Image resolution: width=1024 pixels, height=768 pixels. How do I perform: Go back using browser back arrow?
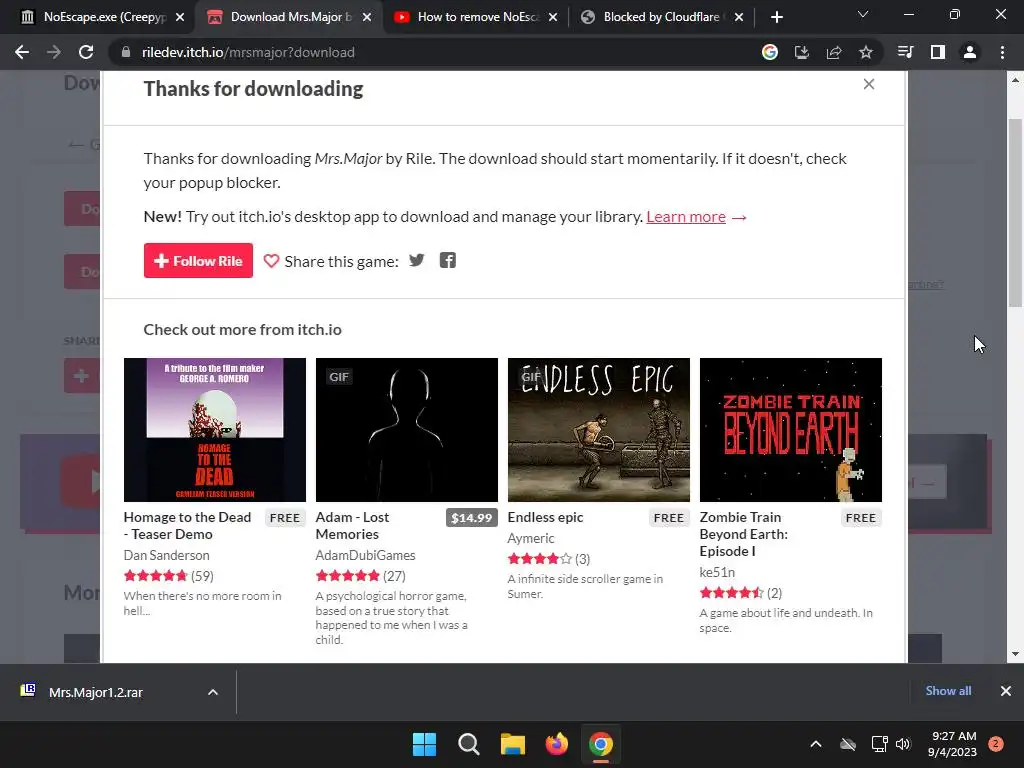[22, 52]
